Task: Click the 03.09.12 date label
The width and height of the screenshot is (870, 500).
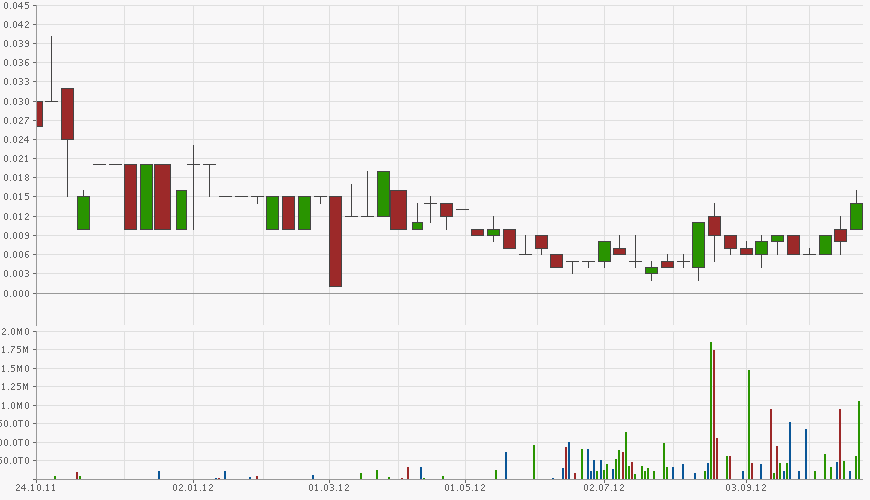Action: 746,488
